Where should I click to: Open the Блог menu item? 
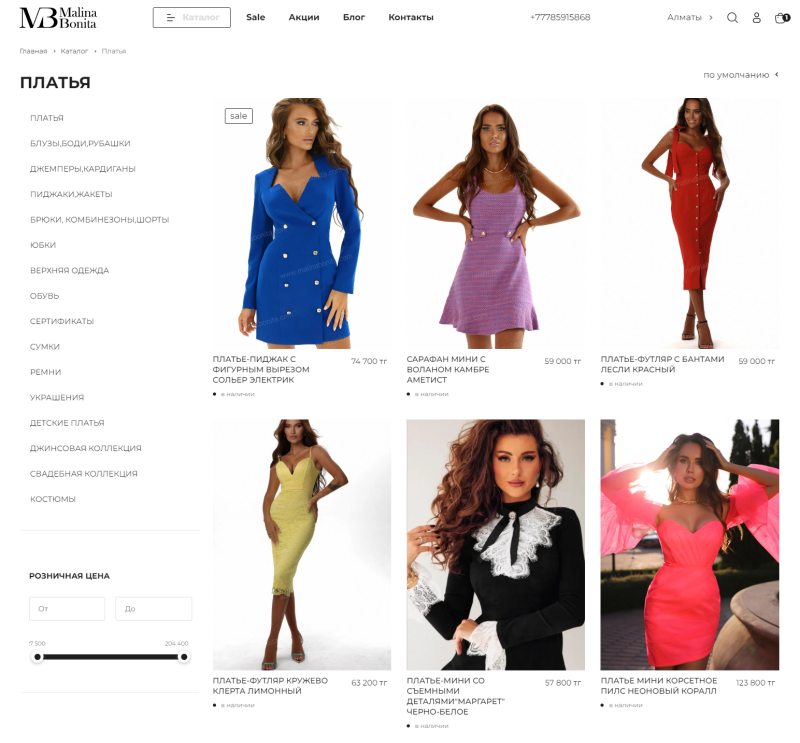click(354, 17)
